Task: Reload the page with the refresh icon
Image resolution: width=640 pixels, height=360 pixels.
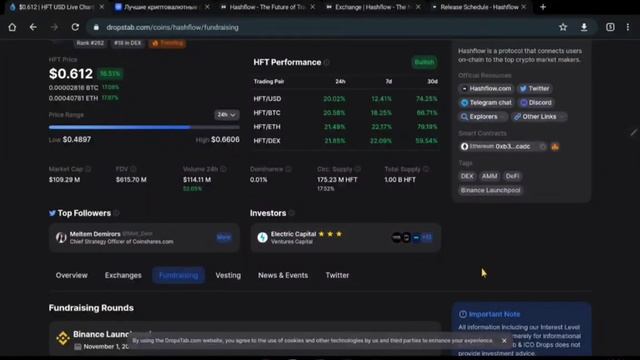Action: click(x=75, y=27)
